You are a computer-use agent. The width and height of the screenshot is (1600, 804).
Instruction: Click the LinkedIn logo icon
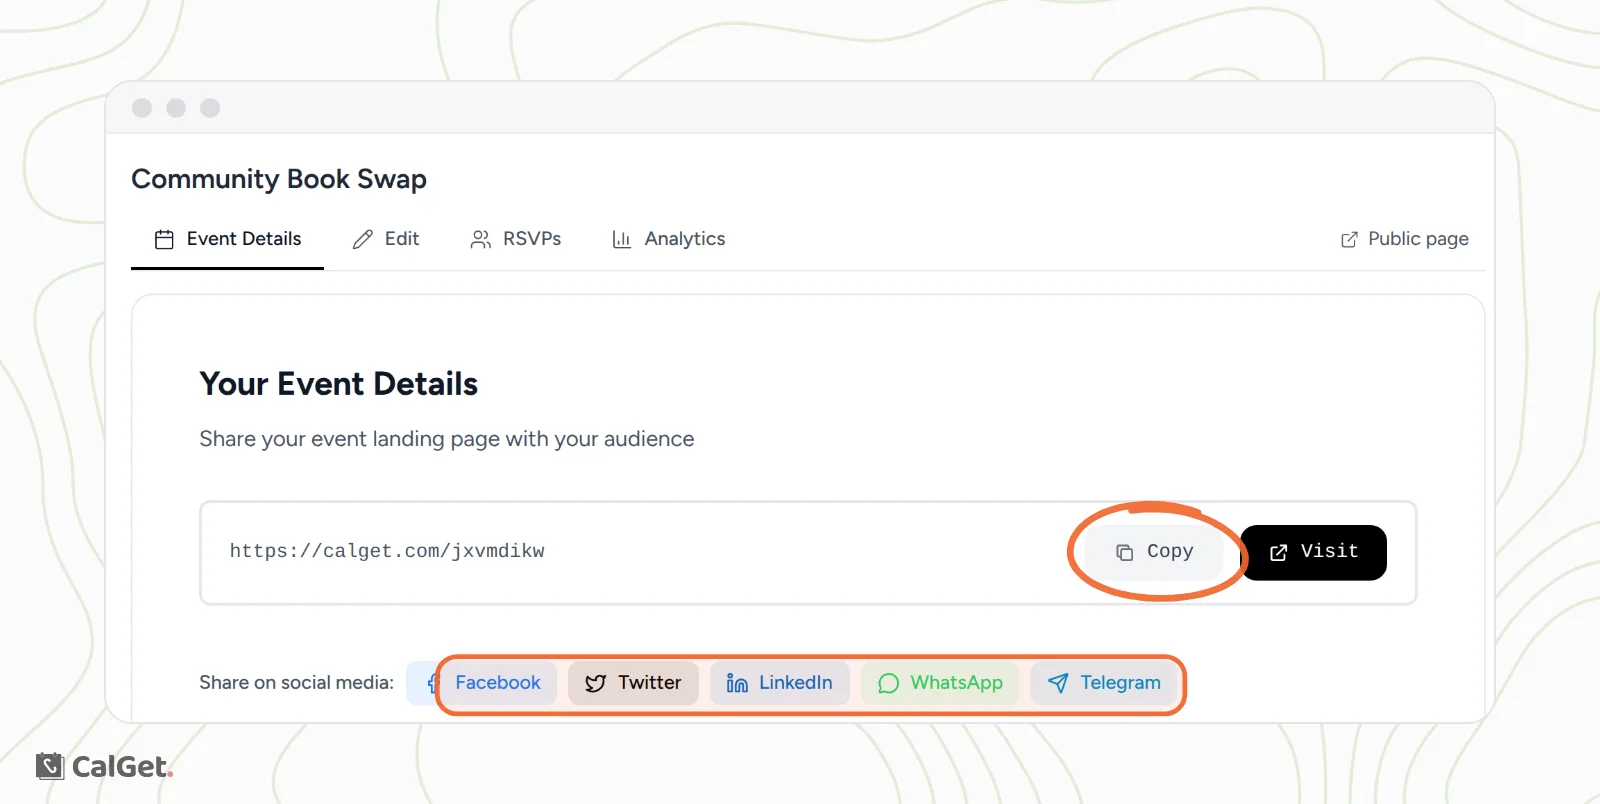[x=737, y=683]
